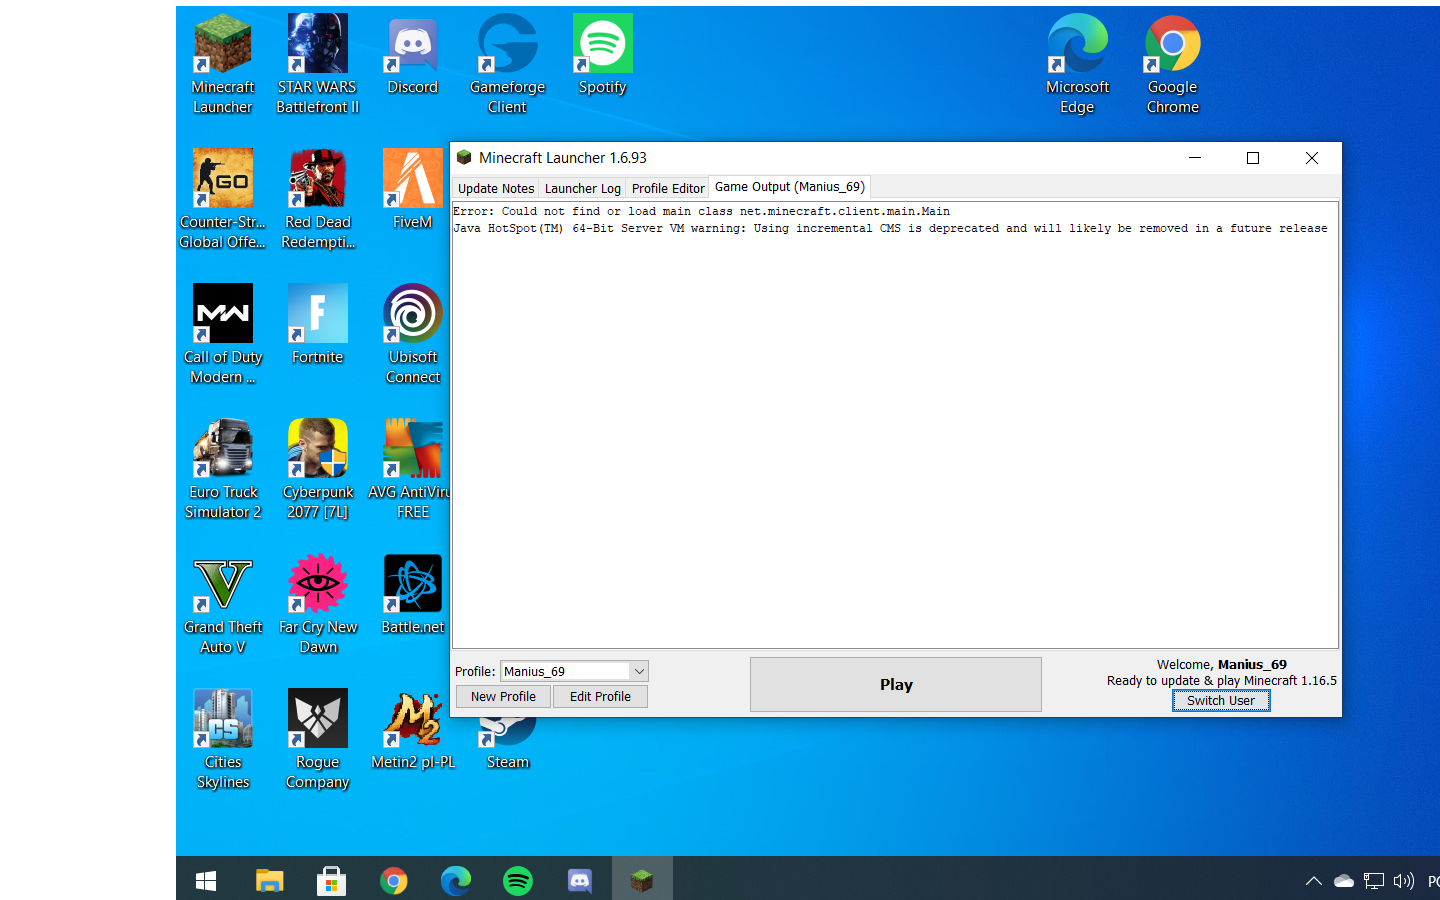
Task: Click the Fortnite desktop shortcut
Action: [x=318, y=325]
